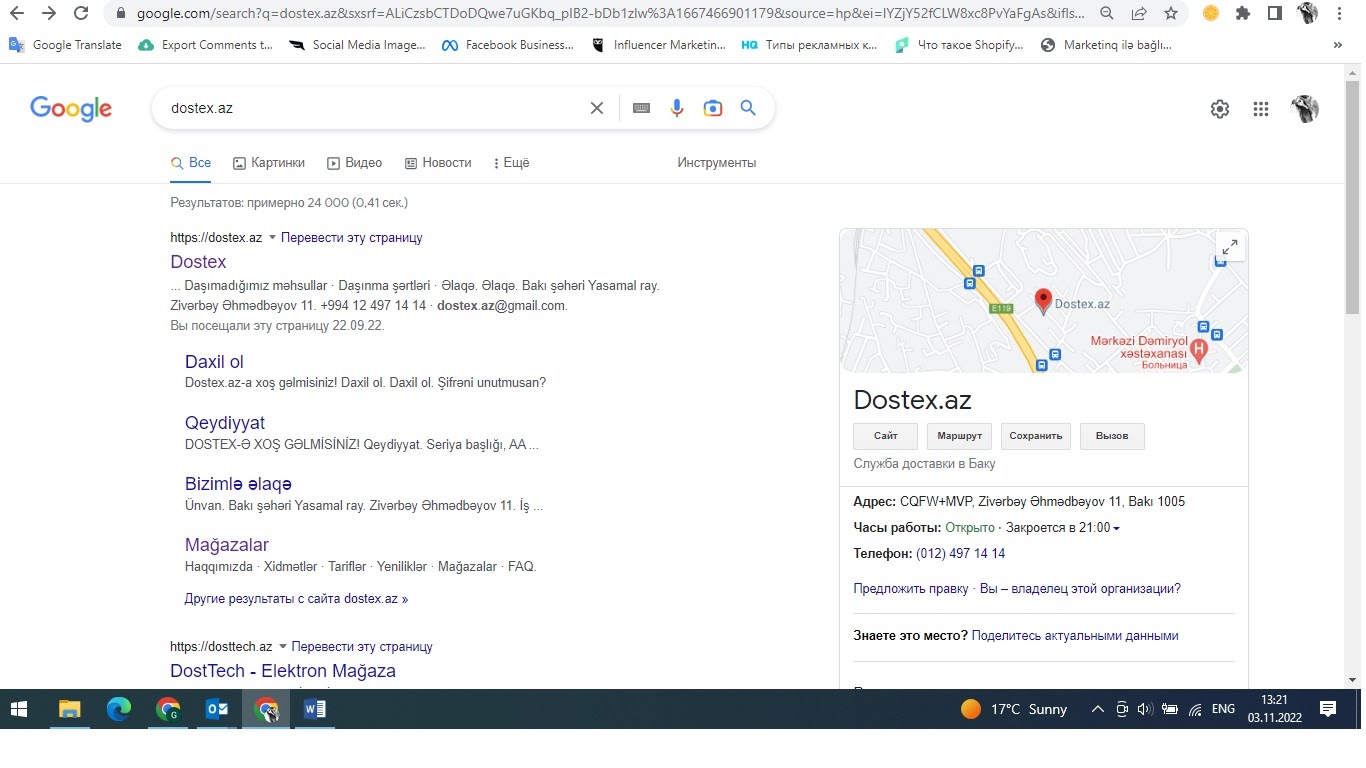Open the Google account avatar

pyautogui.click(x=1305, y=109)
